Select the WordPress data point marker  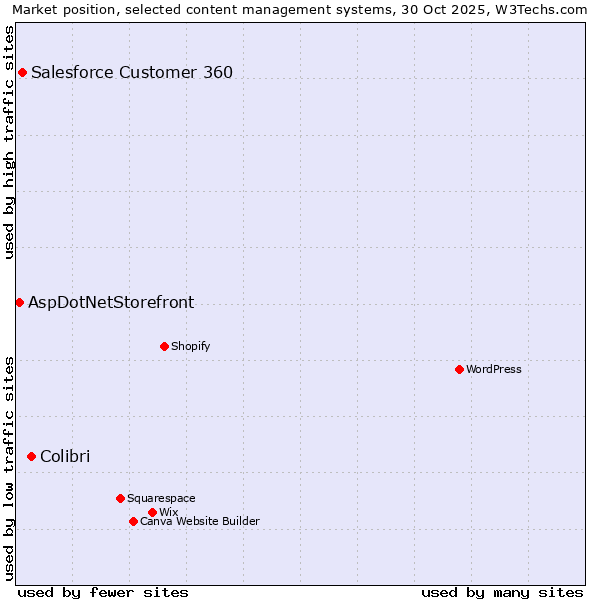click(459, 369)
